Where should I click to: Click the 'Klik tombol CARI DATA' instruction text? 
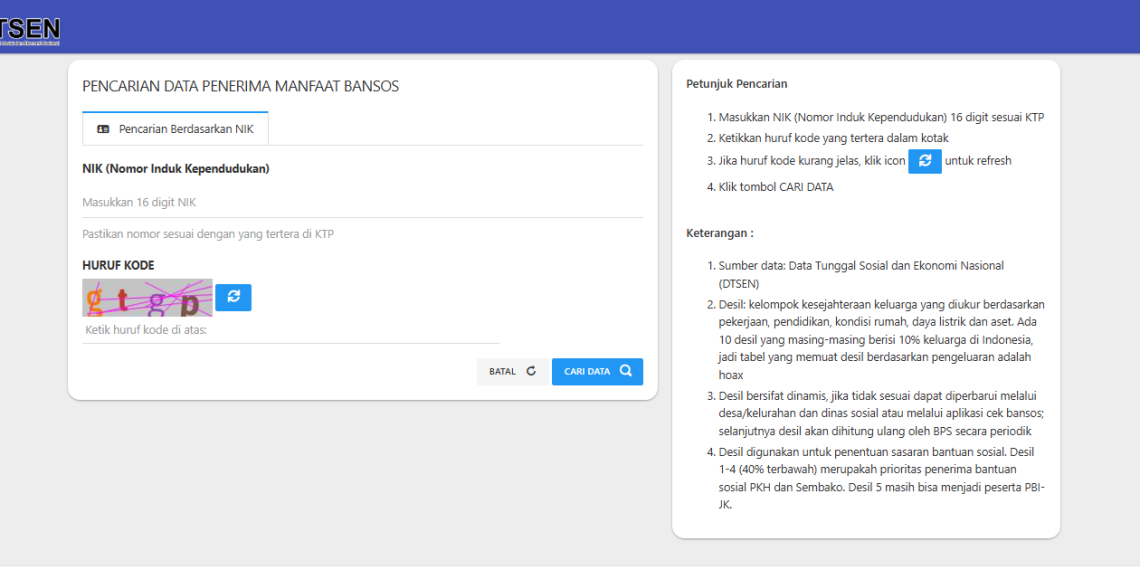pyautogui.click(x=775, y=187)
